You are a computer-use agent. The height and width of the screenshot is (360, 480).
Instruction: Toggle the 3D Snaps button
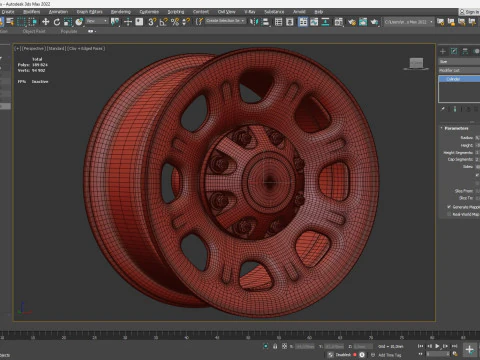pos(152,22)
